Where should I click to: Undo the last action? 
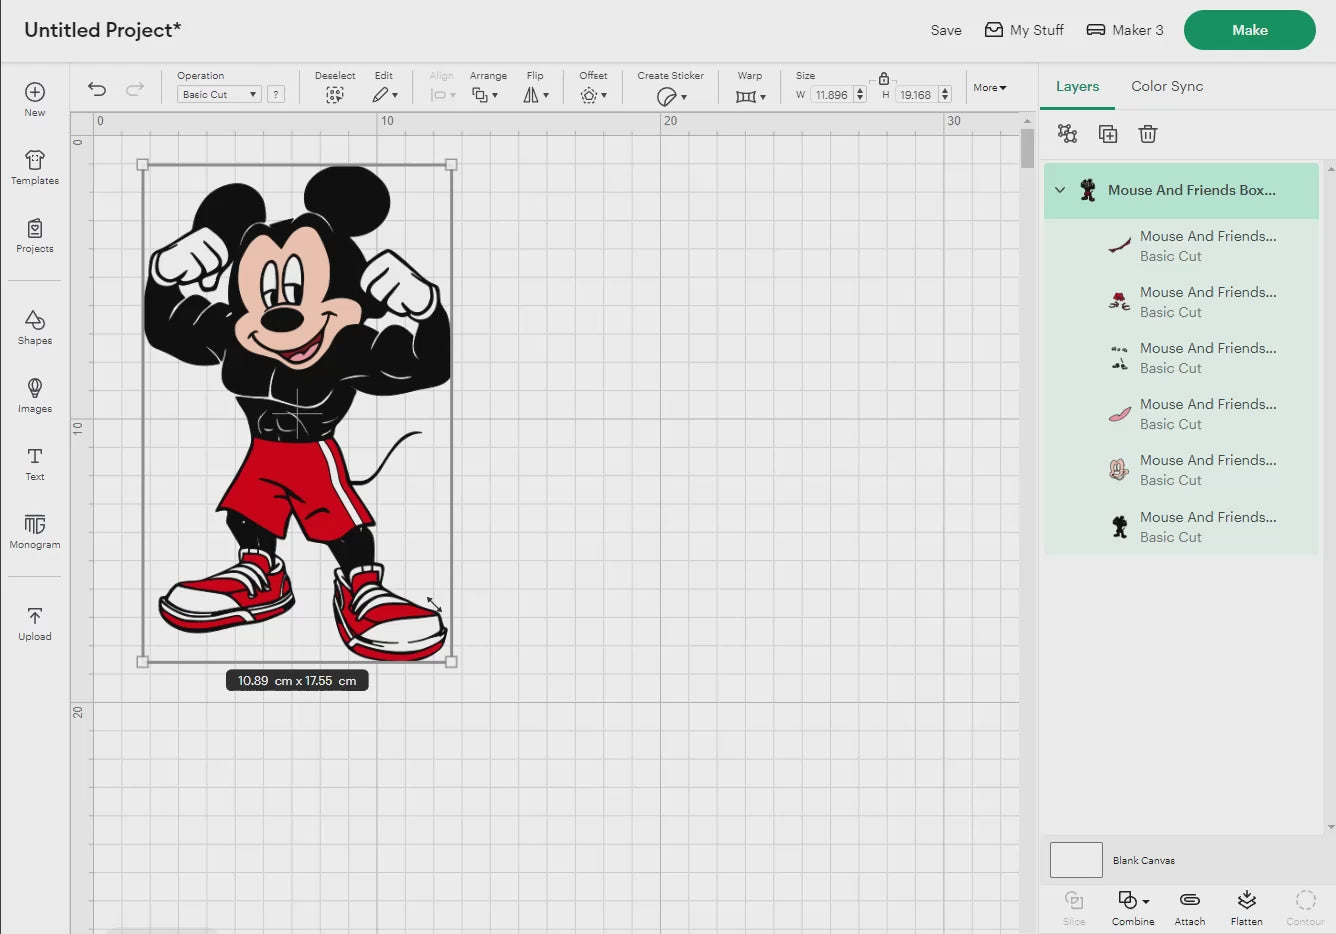[x=97, y=89]
